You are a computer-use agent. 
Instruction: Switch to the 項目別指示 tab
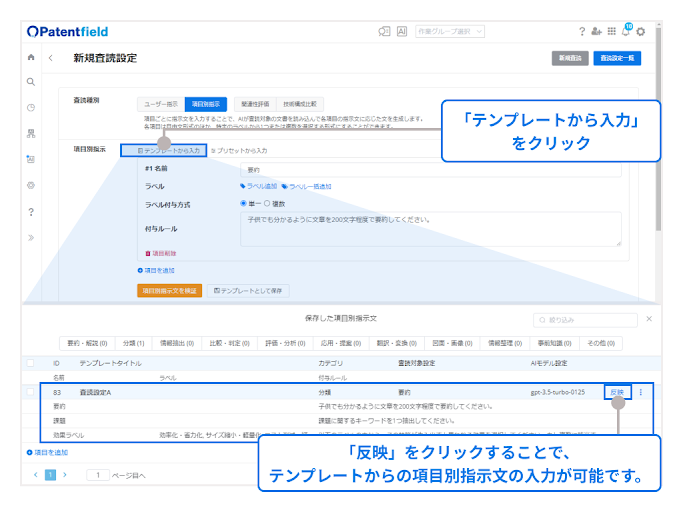(x=206, y=103)
